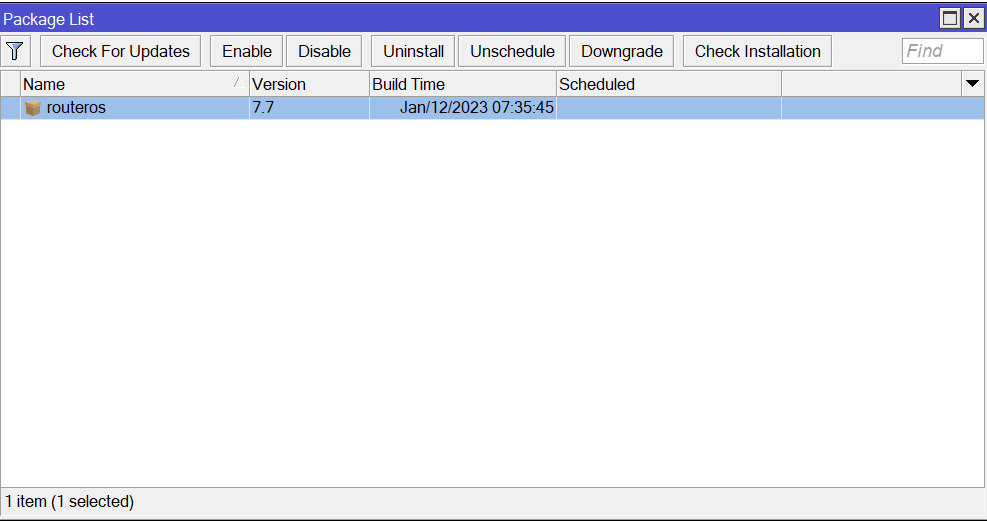Click the Enable button
987x522 pixels.
coord(246,51)
